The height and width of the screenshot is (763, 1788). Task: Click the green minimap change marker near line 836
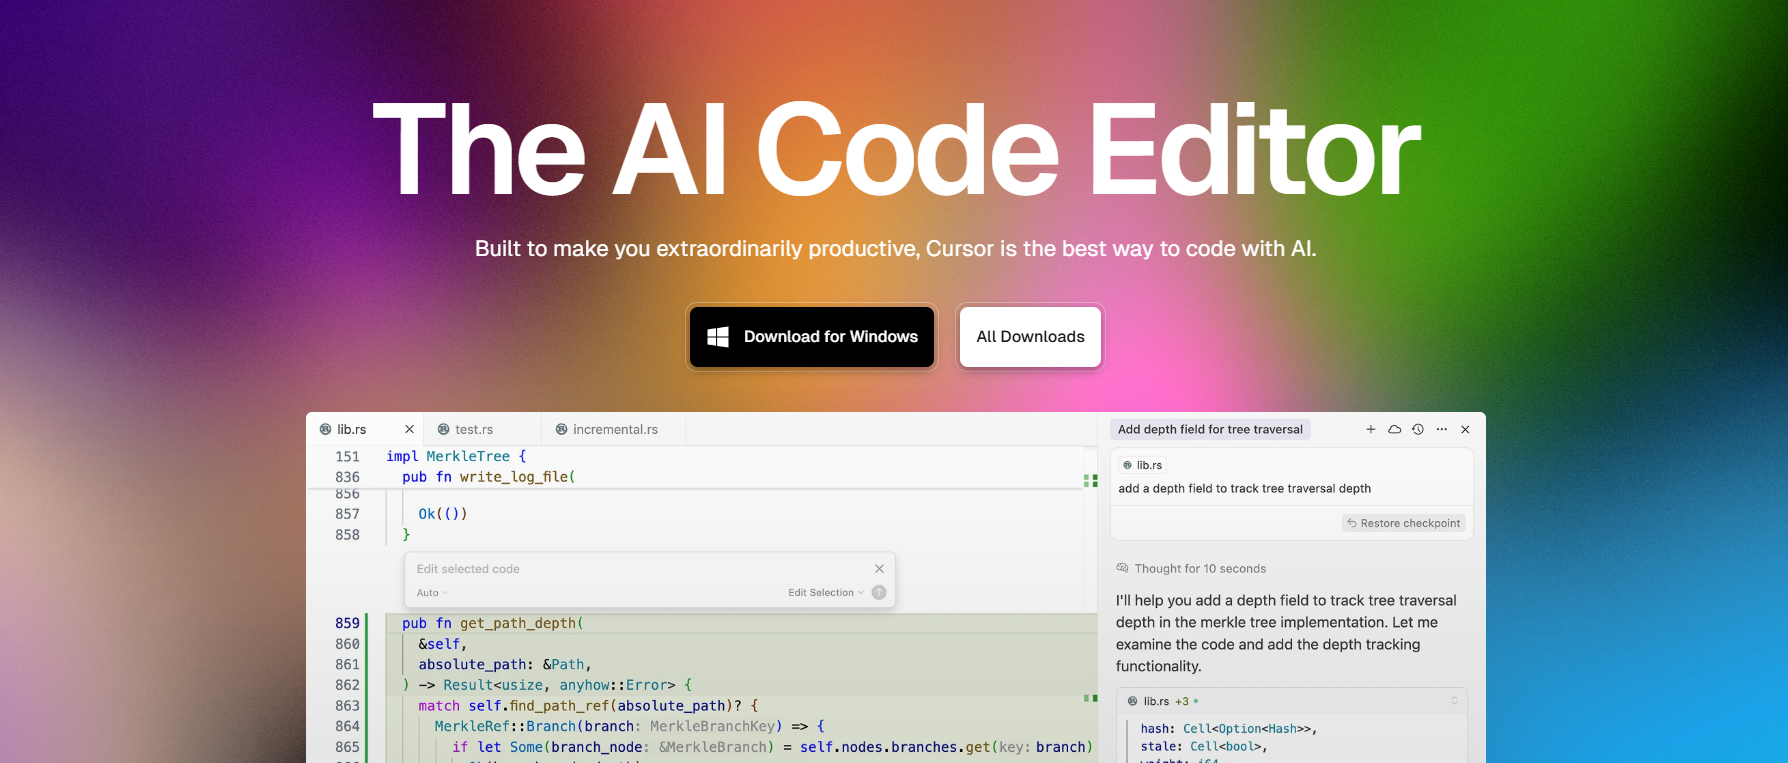click(x=1090, y=481)
